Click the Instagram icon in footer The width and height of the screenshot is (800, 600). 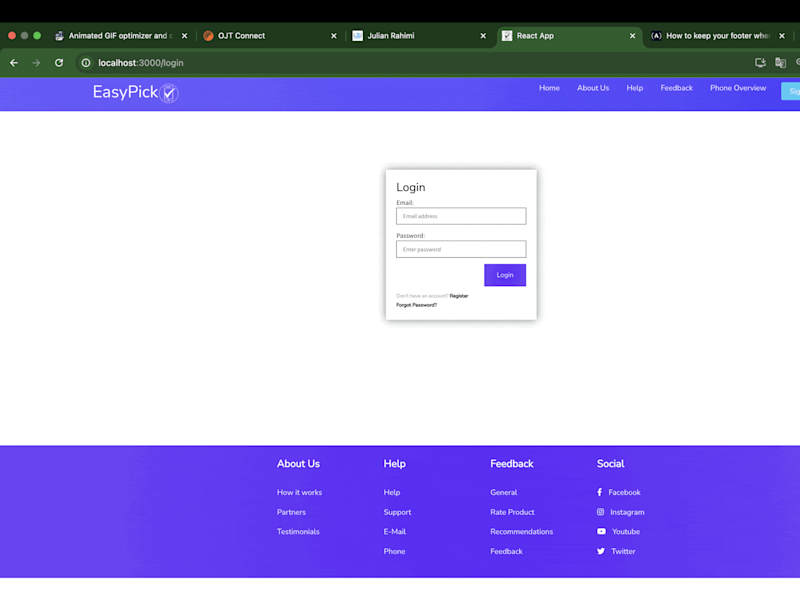(x=601, y=512)
